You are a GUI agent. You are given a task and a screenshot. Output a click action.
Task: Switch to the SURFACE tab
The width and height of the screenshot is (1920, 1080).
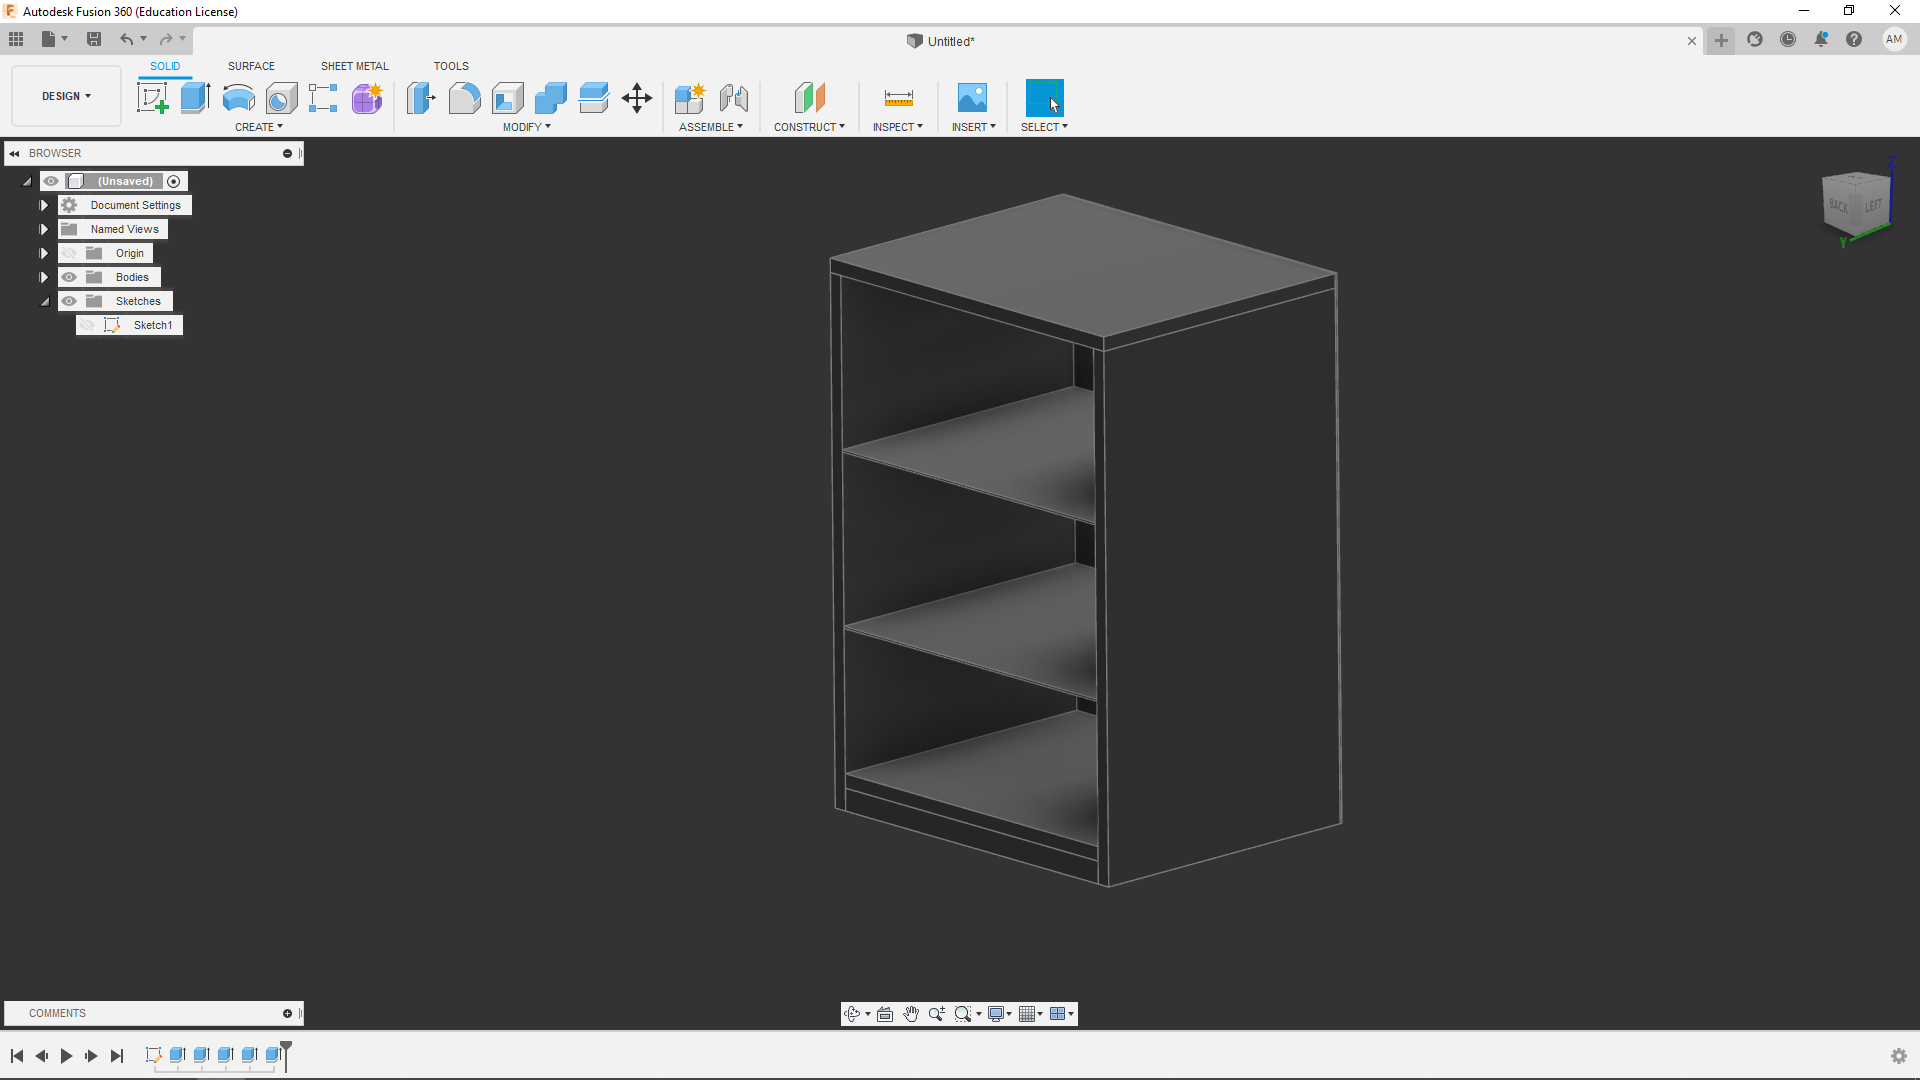click(x=251, y=66)
